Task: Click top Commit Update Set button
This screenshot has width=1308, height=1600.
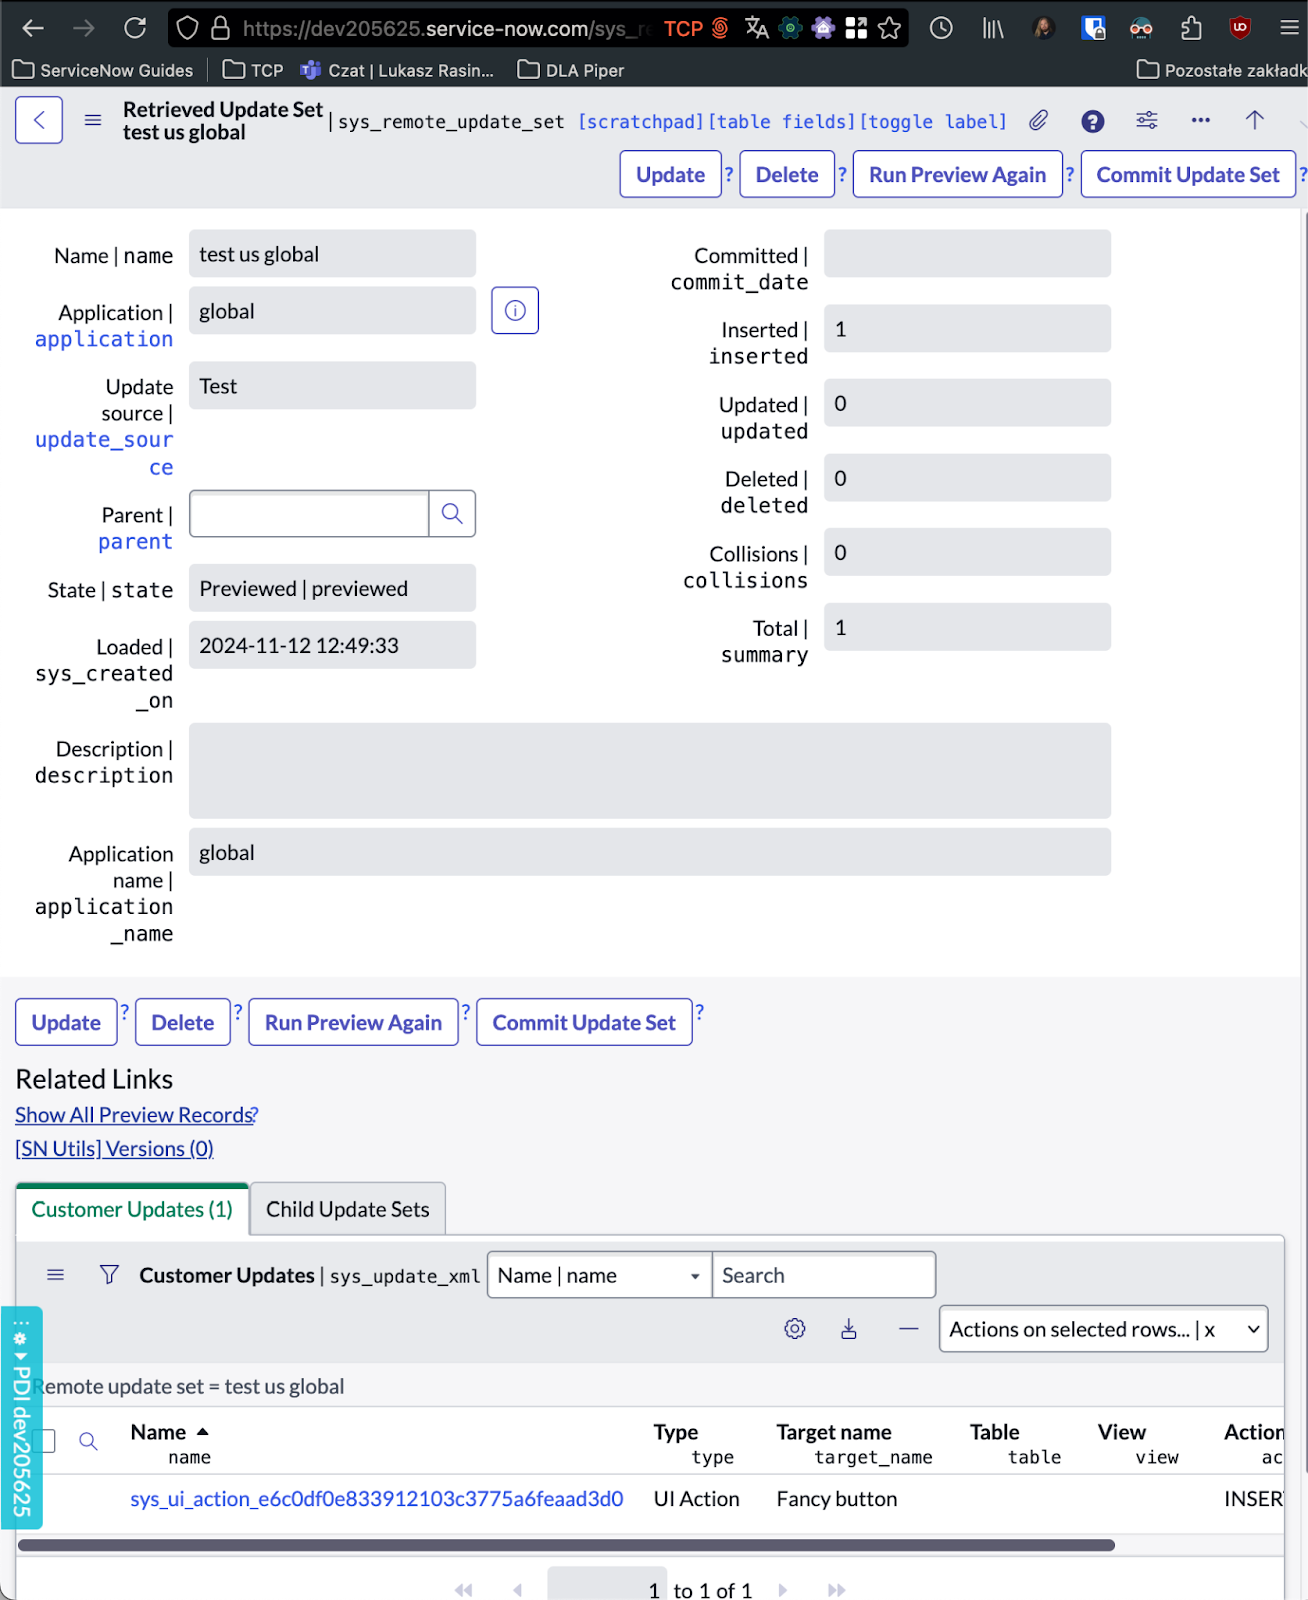Action: point(1187,175)
